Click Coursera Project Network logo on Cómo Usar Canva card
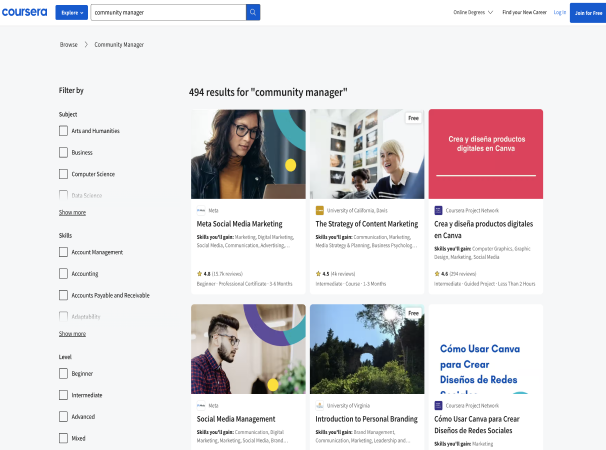Viewport: 606px width, 450px height. [438, 406]
